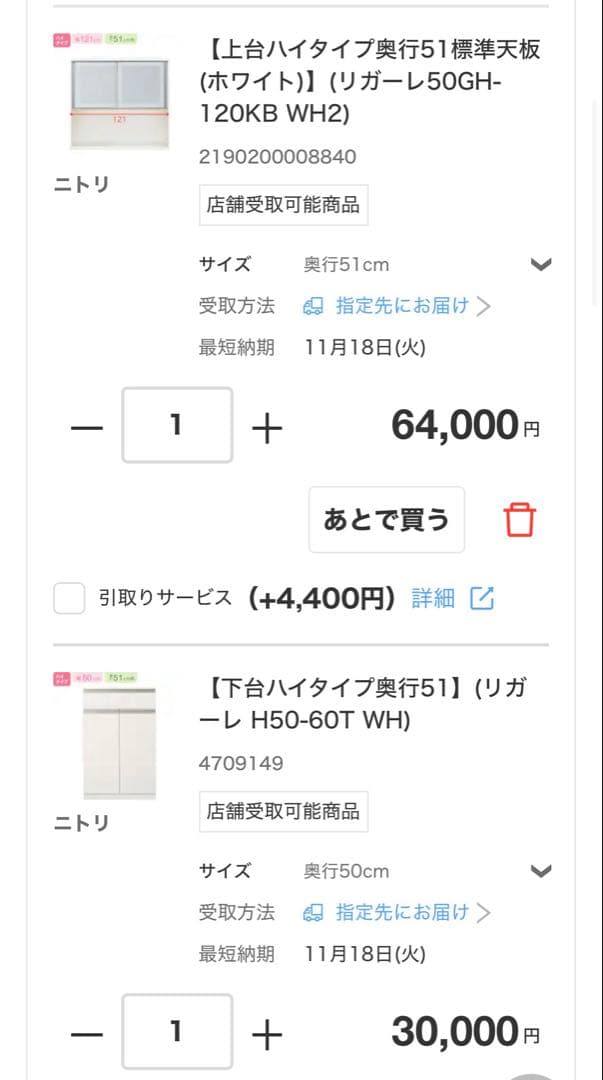Click the quantity input field showing 1

pos(177,424)
